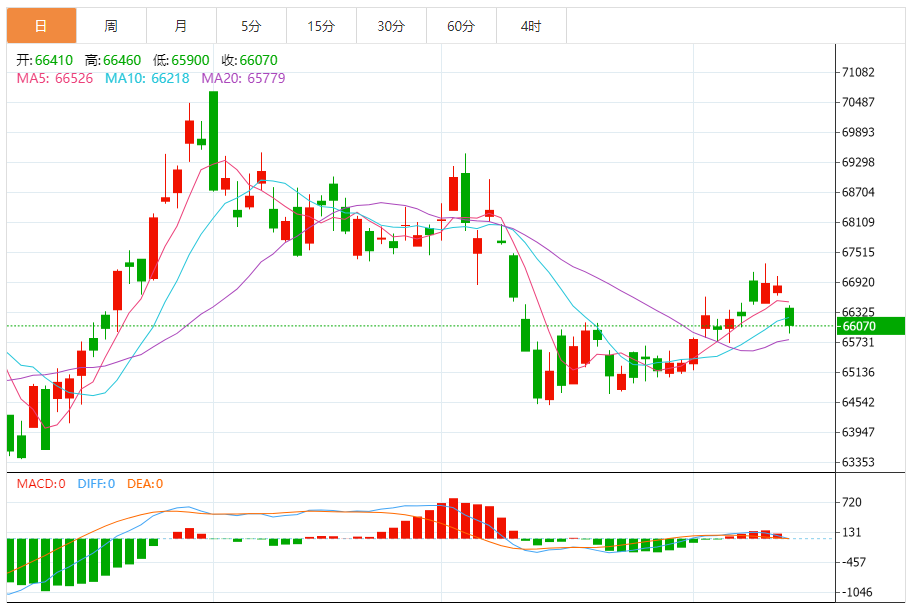Click the -457 MACD axis label
Viewport: 912px width, 603px height.
pos(853,562)
